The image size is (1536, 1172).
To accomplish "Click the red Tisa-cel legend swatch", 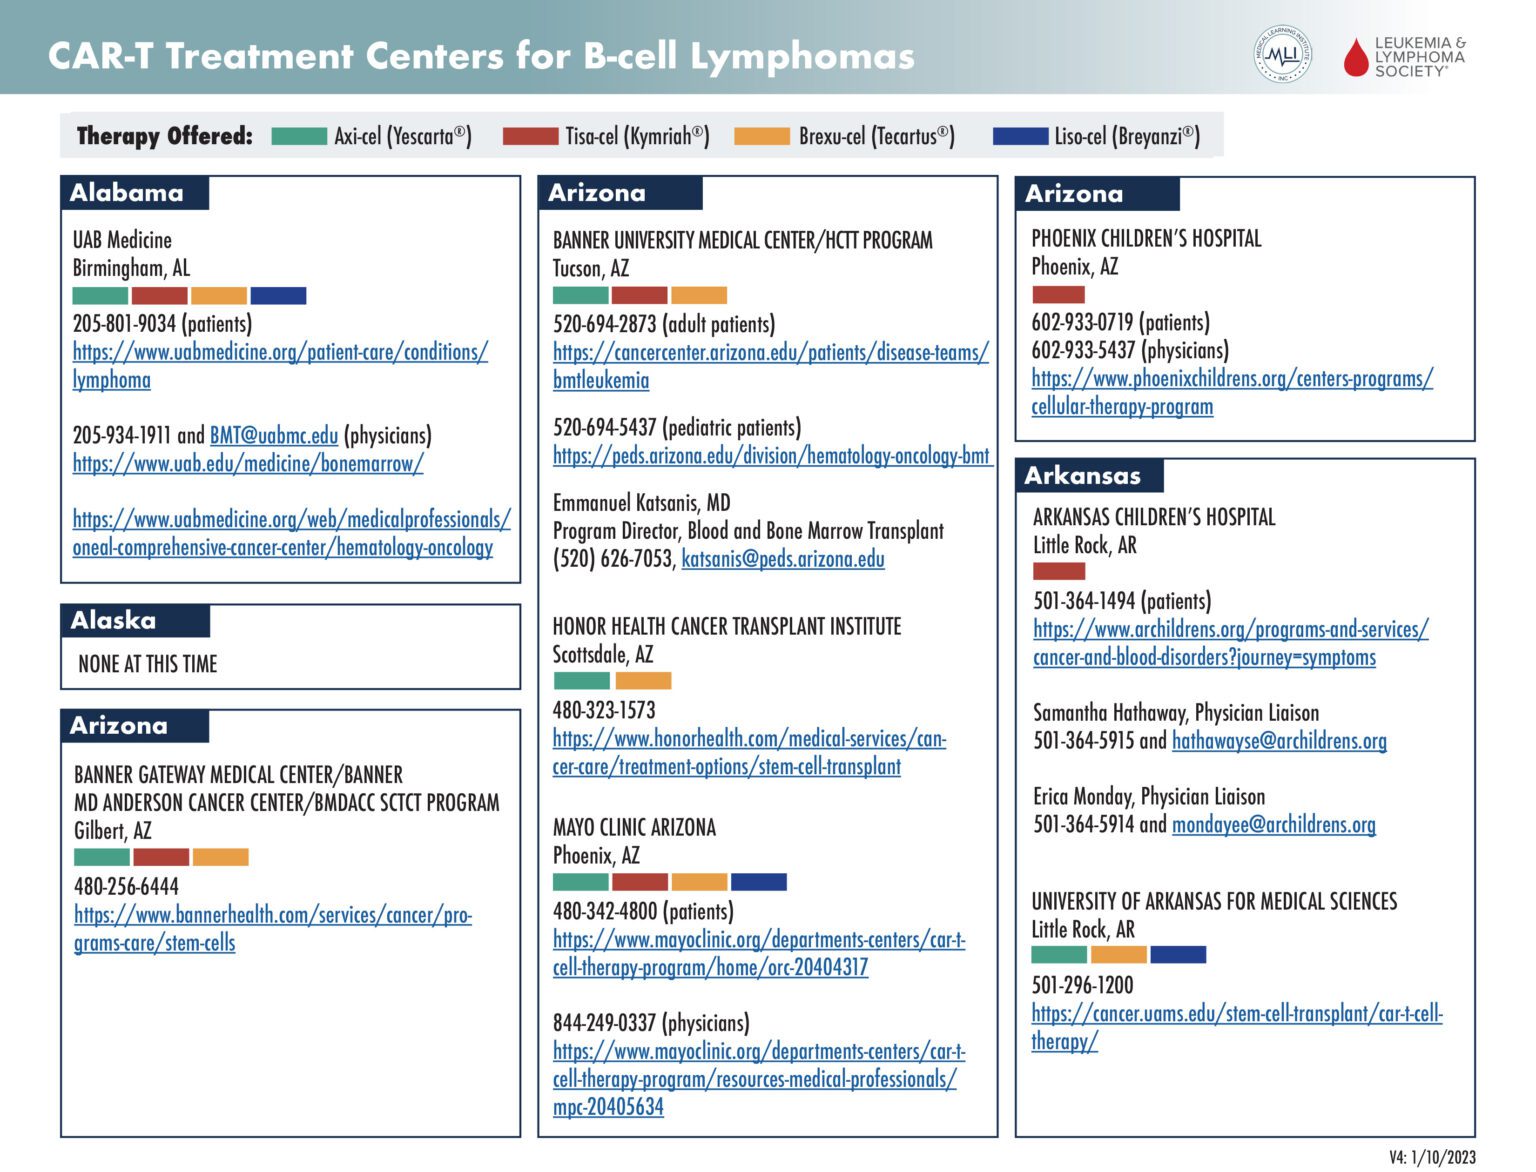I will (x=530, y=136).
